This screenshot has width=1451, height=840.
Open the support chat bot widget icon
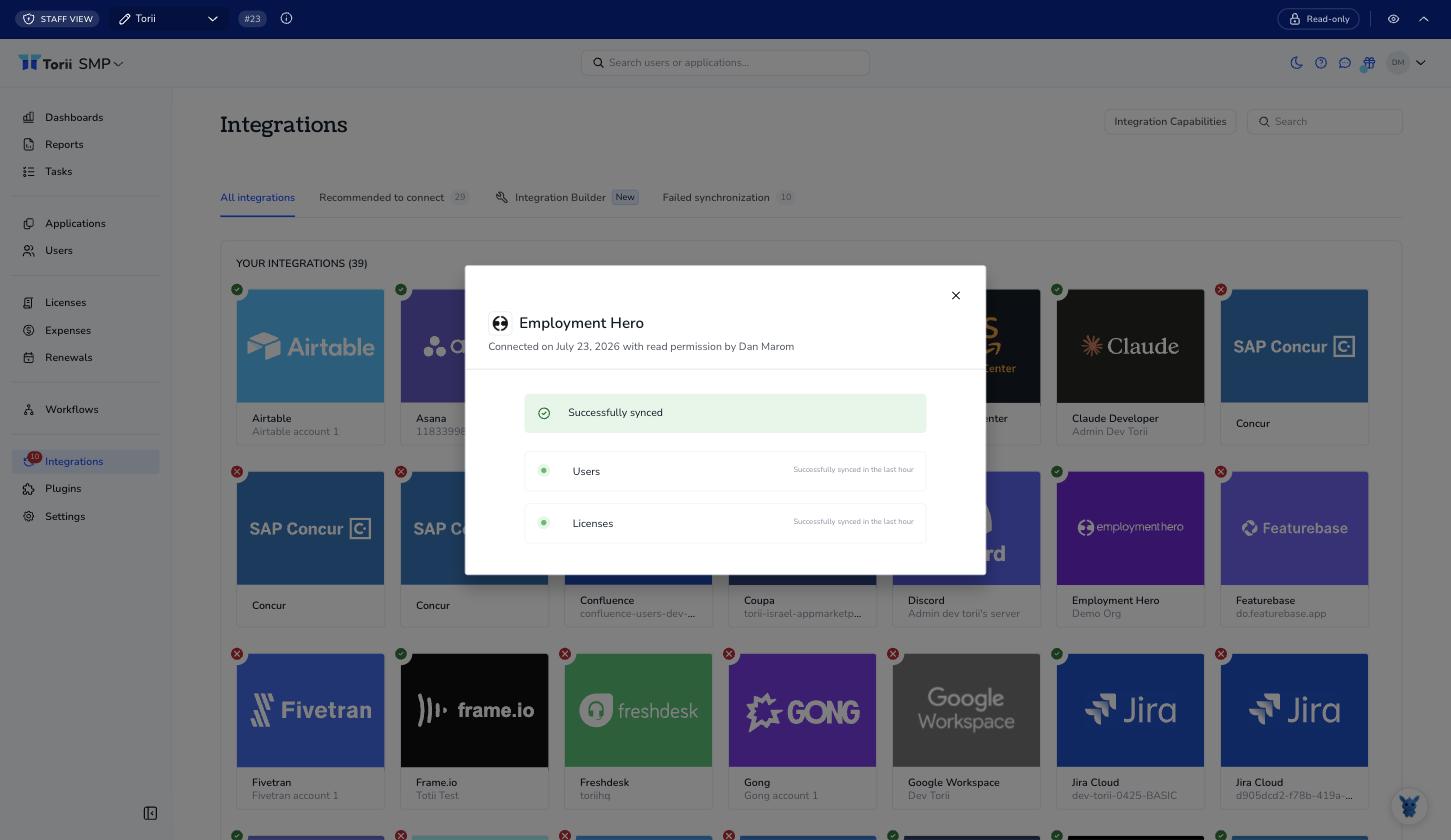click(1409, 805)
